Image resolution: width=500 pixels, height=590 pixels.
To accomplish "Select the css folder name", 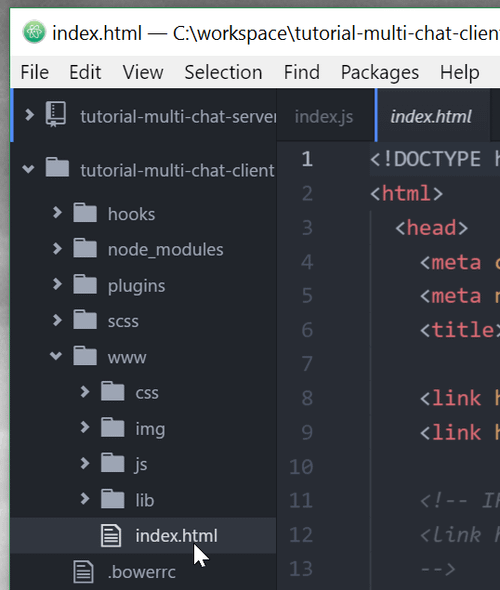I will point(147,393).
